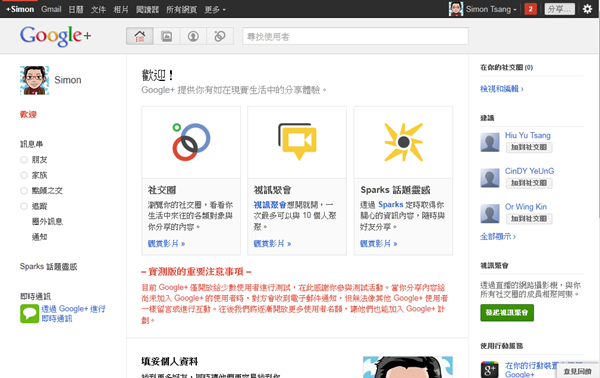Add Hiu Yu Tsang to circles
Screen dimensions: 600x378
coord(529,147)
